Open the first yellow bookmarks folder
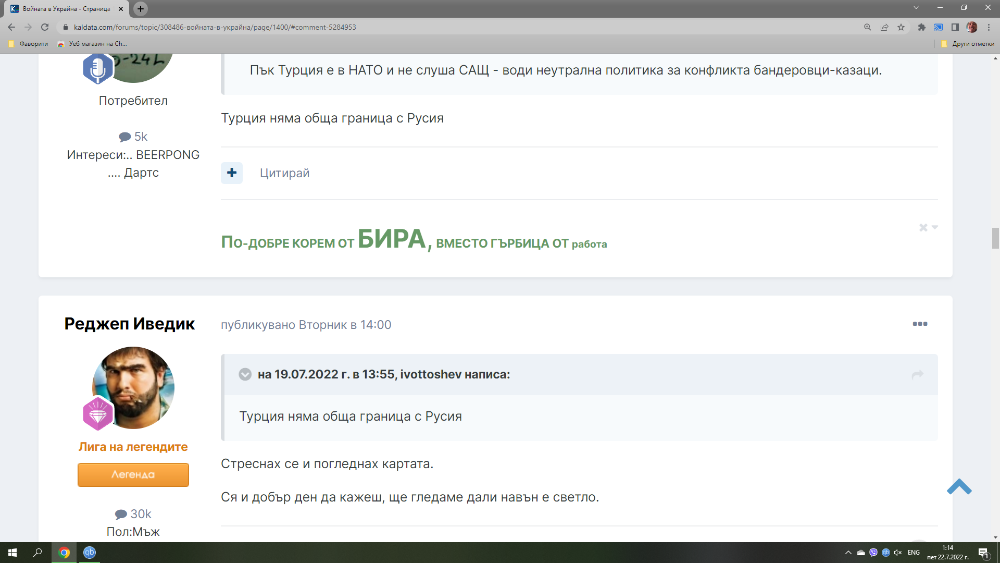The height and width of the screenshot is (563, 1000). click(x=28, y=44)
